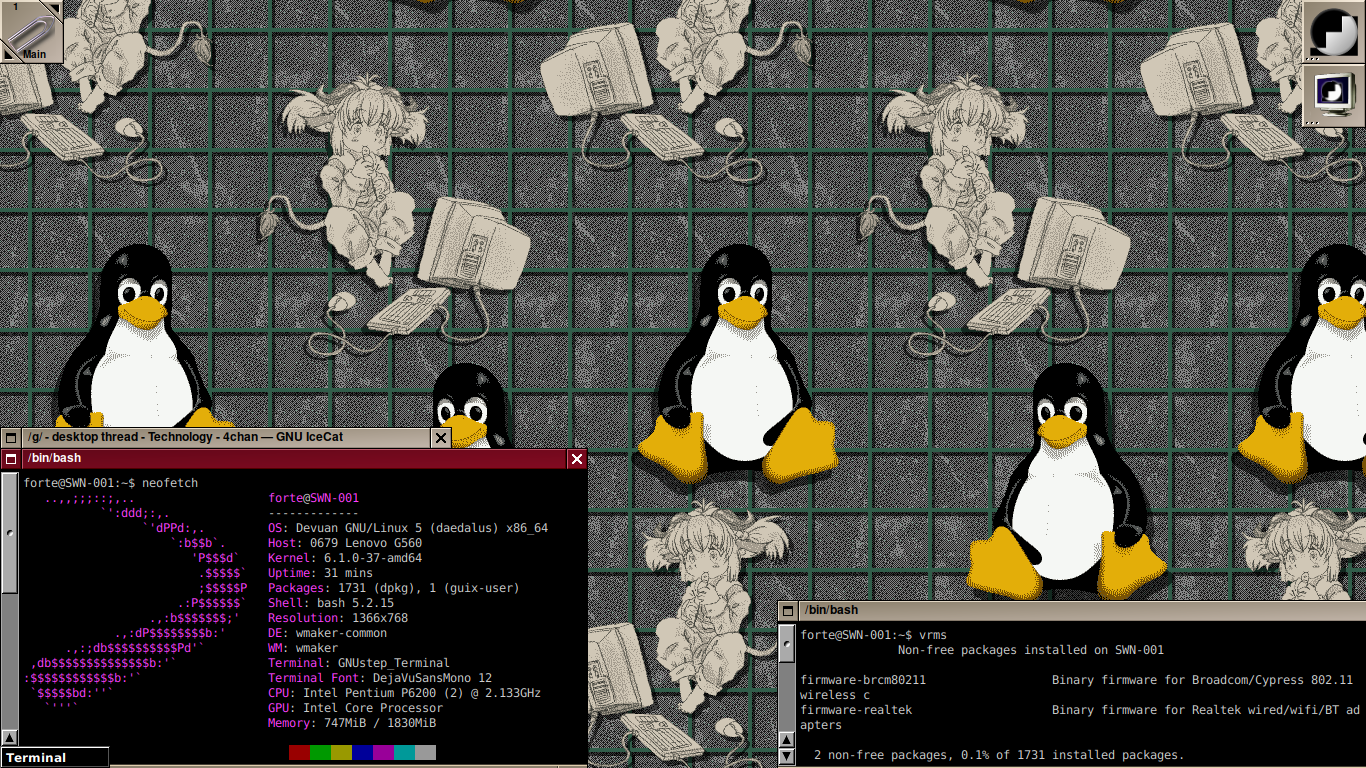
Task: Click the 'Terminal Font: DejaVuSansMono 12' line
Action: point(380,678)
